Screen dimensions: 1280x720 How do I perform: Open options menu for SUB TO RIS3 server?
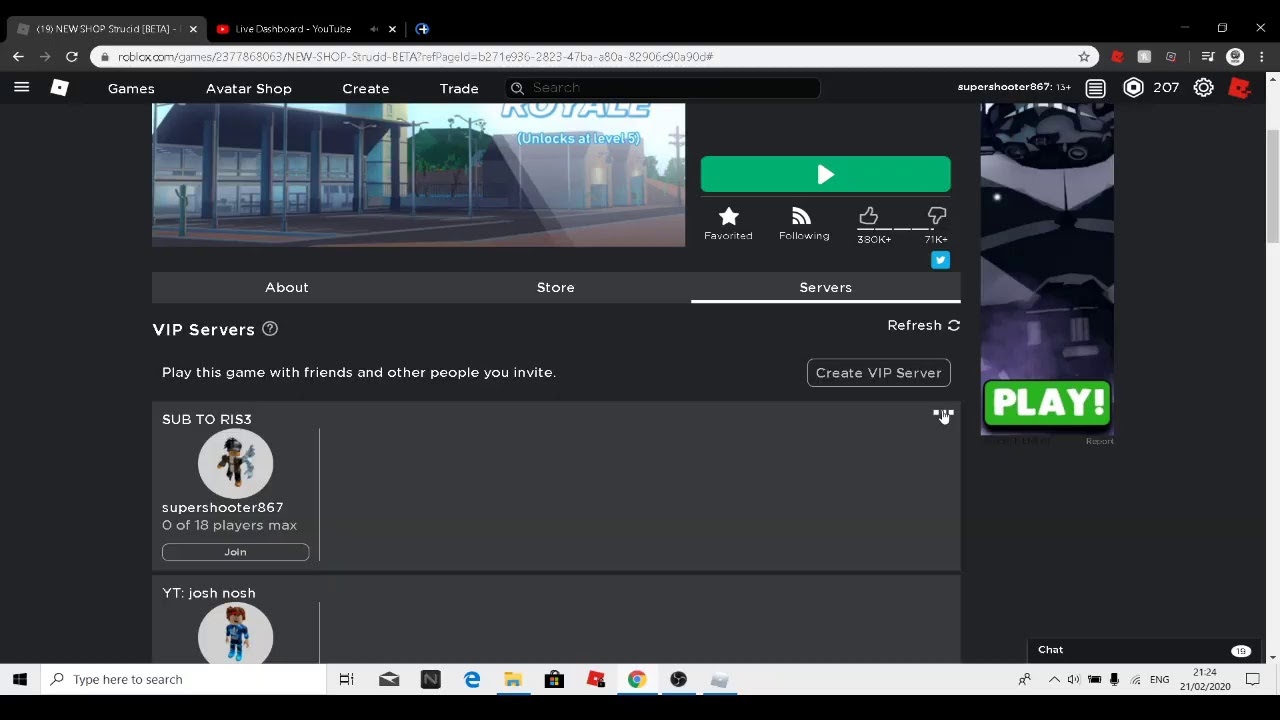(943, 413)
